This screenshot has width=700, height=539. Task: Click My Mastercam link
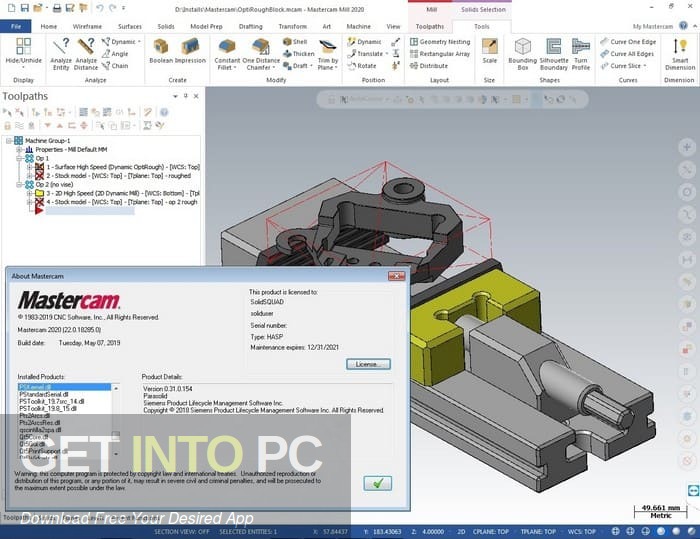652,26
